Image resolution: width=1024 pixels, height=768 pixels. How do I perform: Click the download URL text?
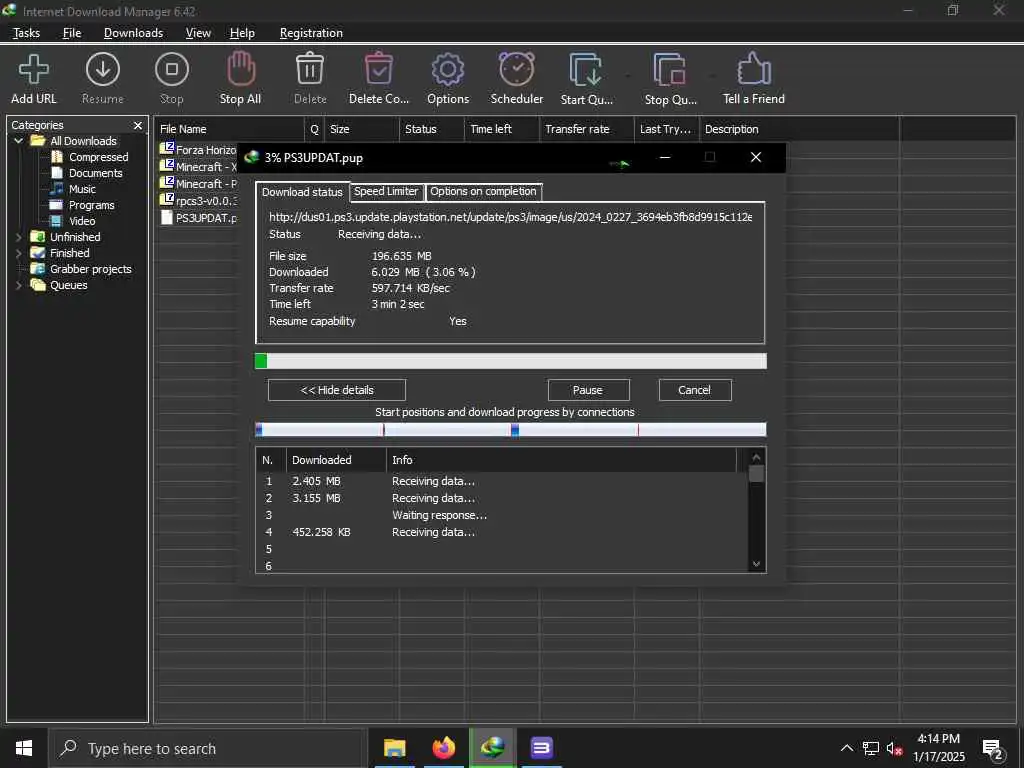[x=511, y=217]
